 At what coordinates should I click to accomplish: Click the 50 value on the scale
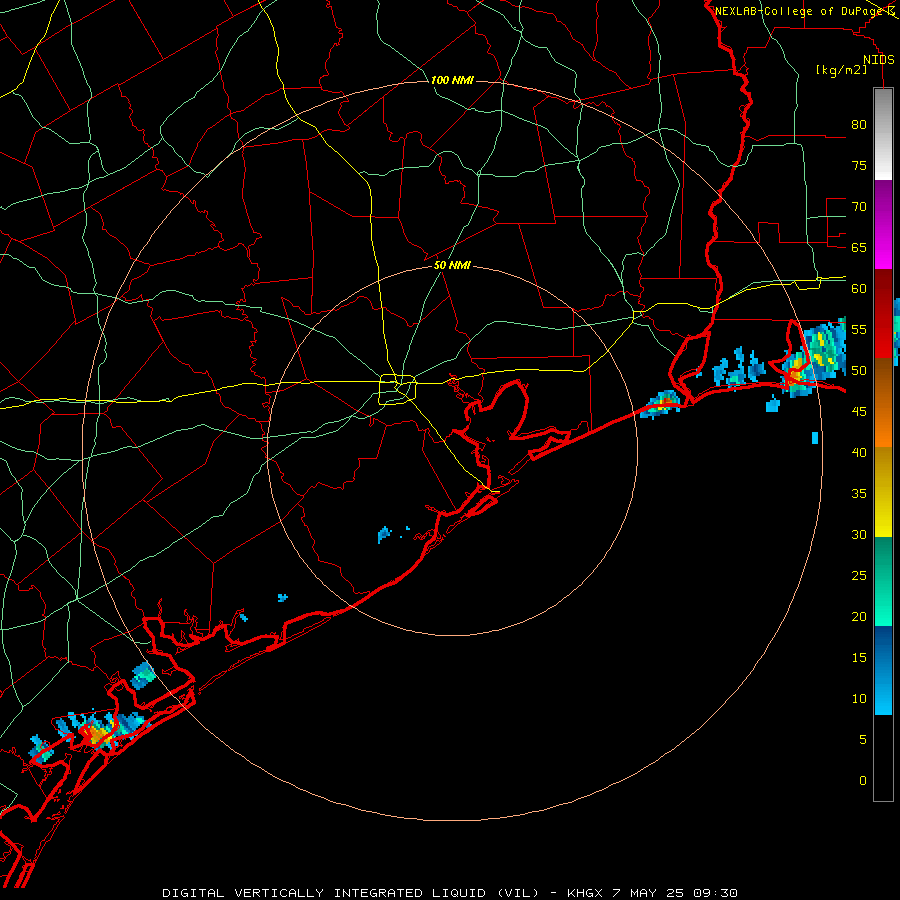(859, 371)
